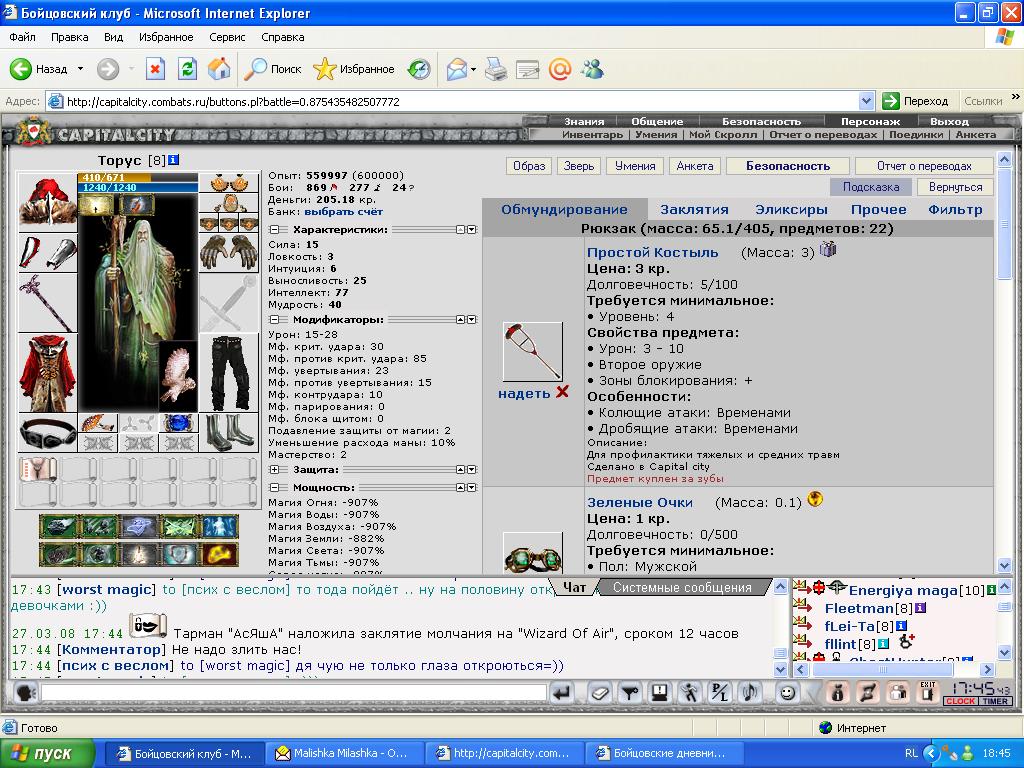Image resolution: width=1024 pixels, height=768 pixels.
Task: Toggle chat sound speaker icon
Action: [750, 692]
